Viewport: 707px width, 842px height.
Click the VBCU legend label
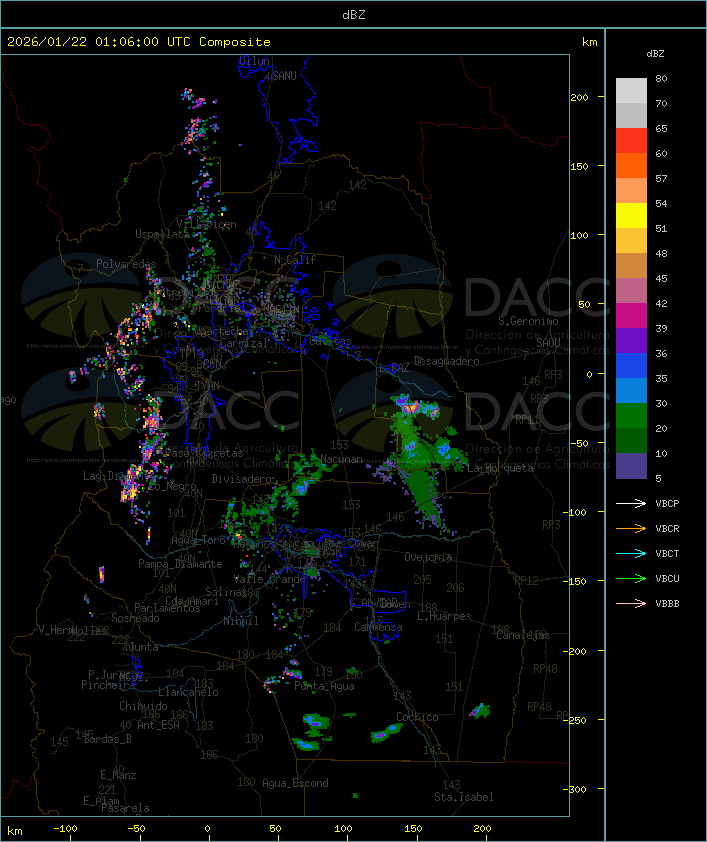click(667, 578)
